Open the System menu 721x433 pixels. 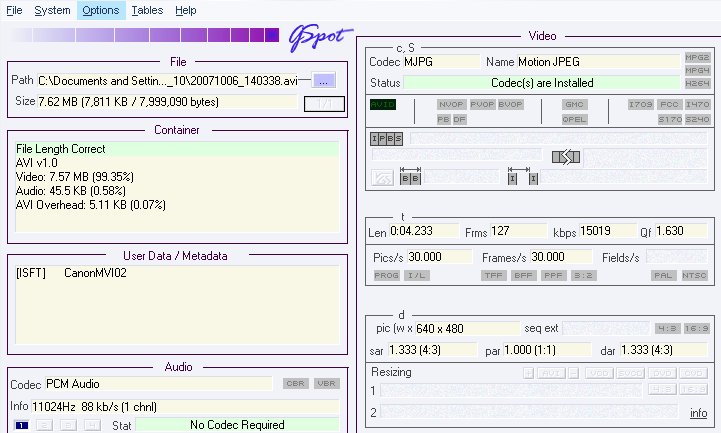(52, 10)
